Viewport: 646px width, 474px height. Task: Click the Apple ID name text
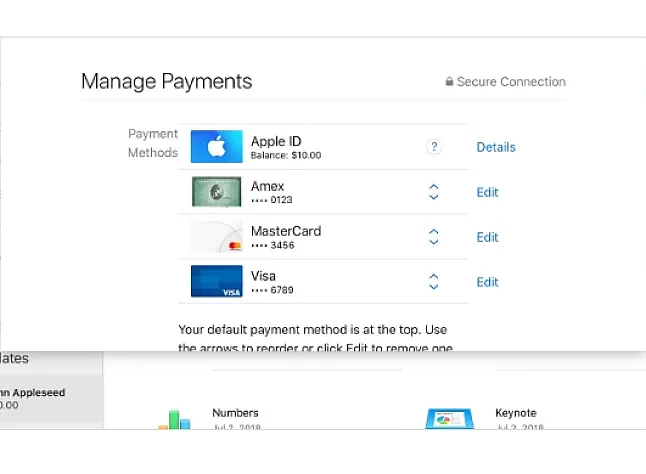coord(276,141)
